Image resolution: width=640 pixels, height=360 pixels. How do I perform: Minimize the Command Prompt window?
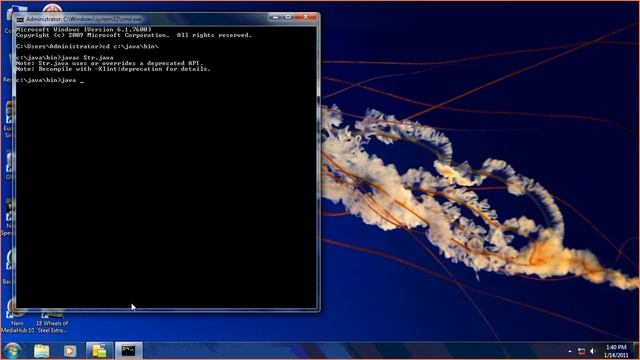[276, 17]
